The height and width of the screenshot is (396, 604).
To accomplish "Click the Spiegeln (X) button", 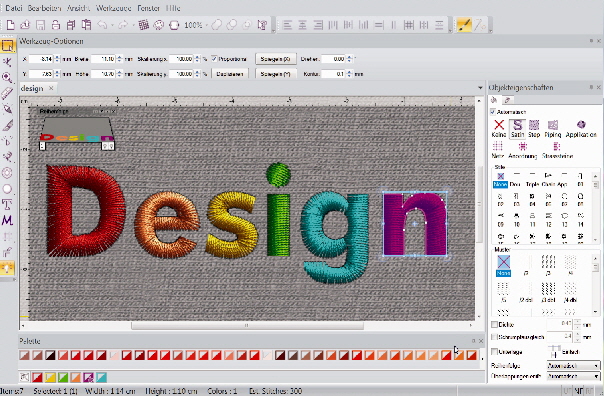I will pos(275,59).
